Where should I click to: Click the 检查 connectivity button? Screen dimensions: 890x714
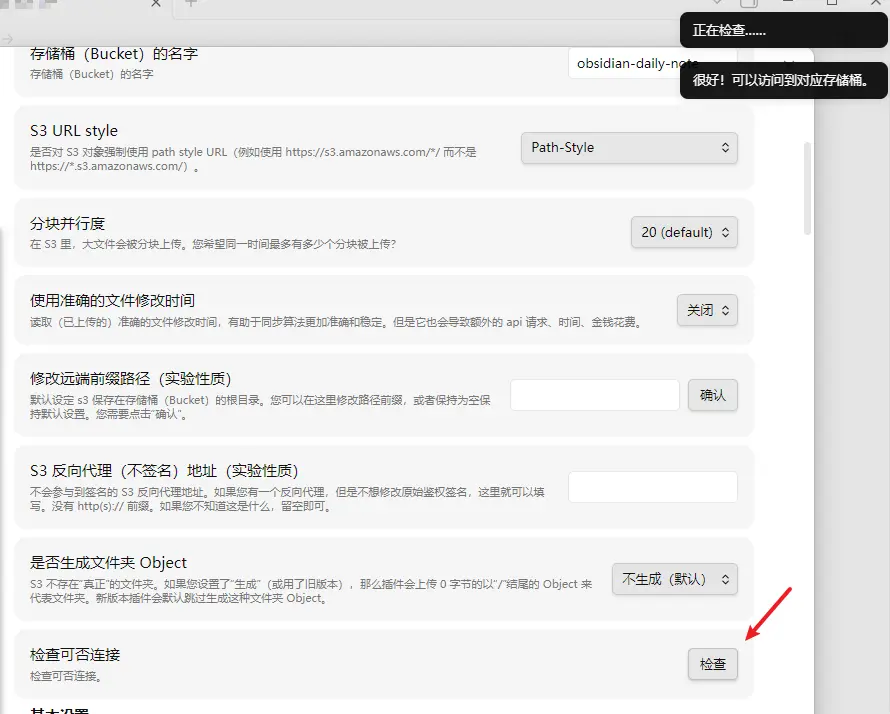click(x=712, y=664)
